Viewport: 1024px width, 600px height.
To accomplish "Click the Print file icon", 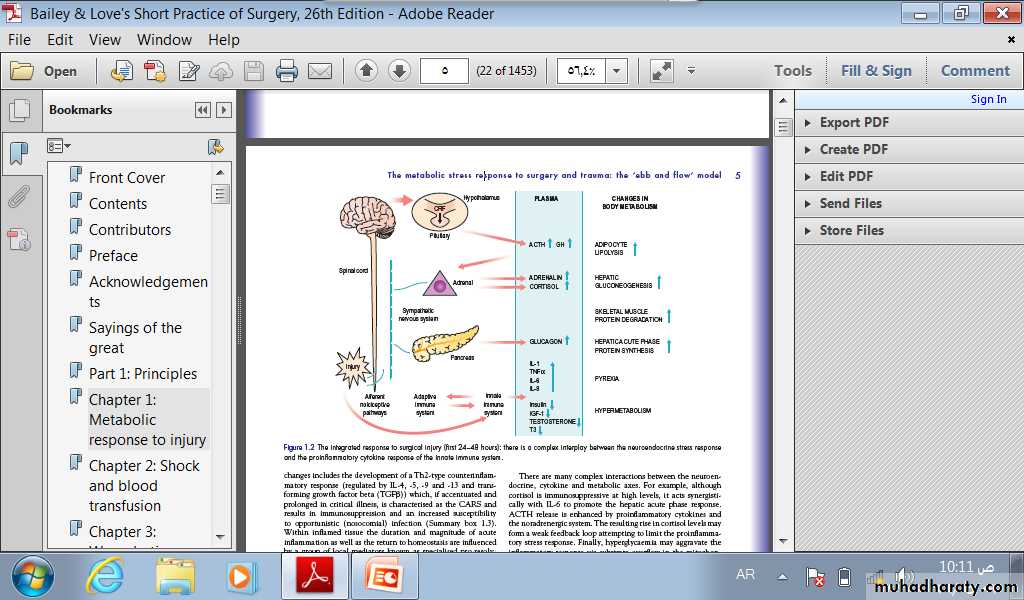I will point(286,71).
